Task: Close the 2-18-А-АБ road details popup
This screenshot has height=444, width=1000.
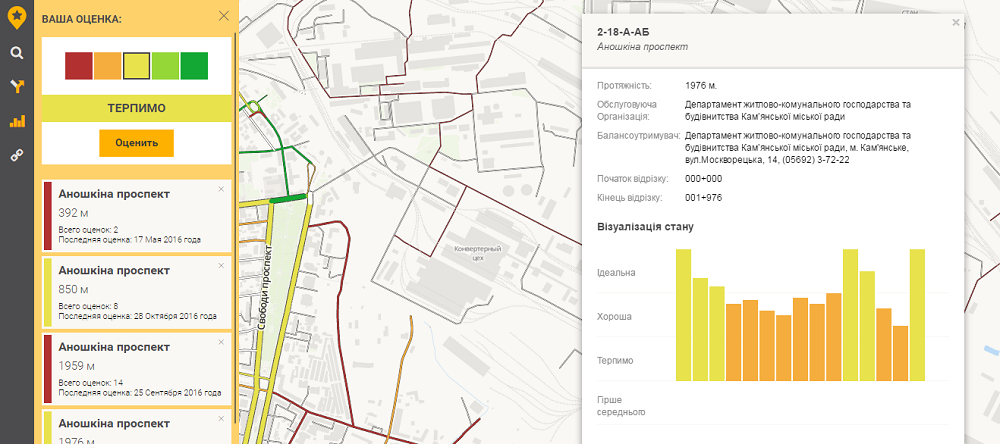Action: (x=955, y=22)
